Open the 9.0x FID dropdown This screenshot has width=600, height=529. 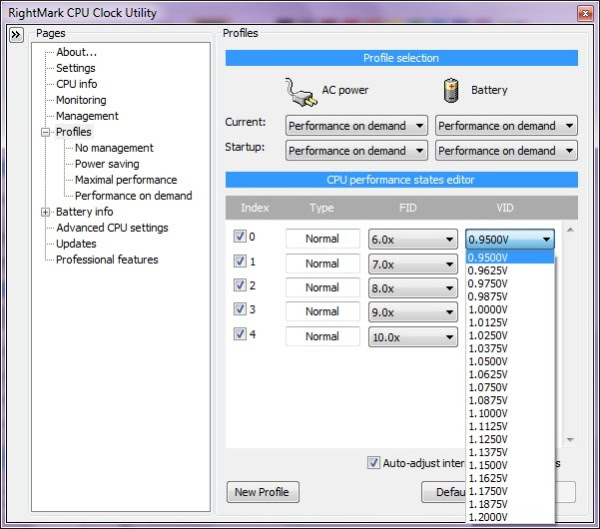pyautogui.click(x=413, y=312)
